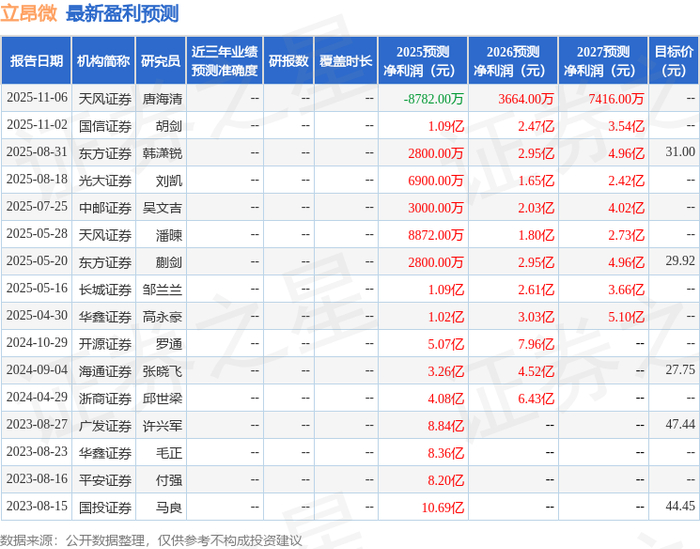The width and height of the screenshot is (700, 549).
Task: Select the 报告日期 column header
Action: point(36,61)
